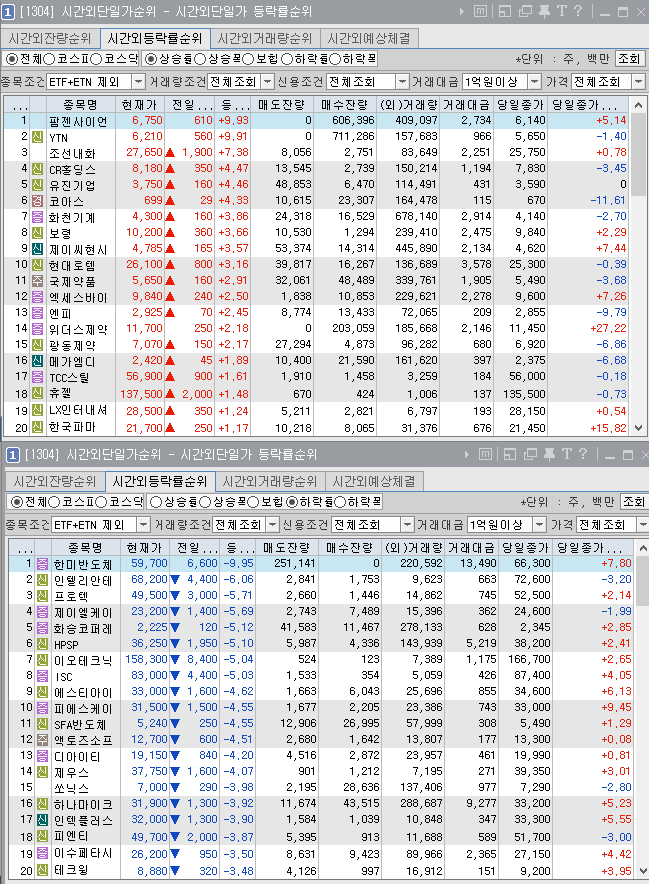Viewport: 649px width, 884px height.
Task: Select the 전체 radio in the losers window
Action: coord(17,502)
